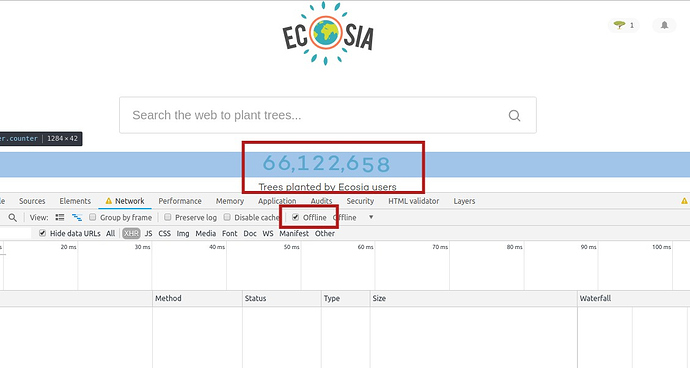Enable Disable cache checkbox
This screenshot has width=690, height=368.
coord(227,217)
